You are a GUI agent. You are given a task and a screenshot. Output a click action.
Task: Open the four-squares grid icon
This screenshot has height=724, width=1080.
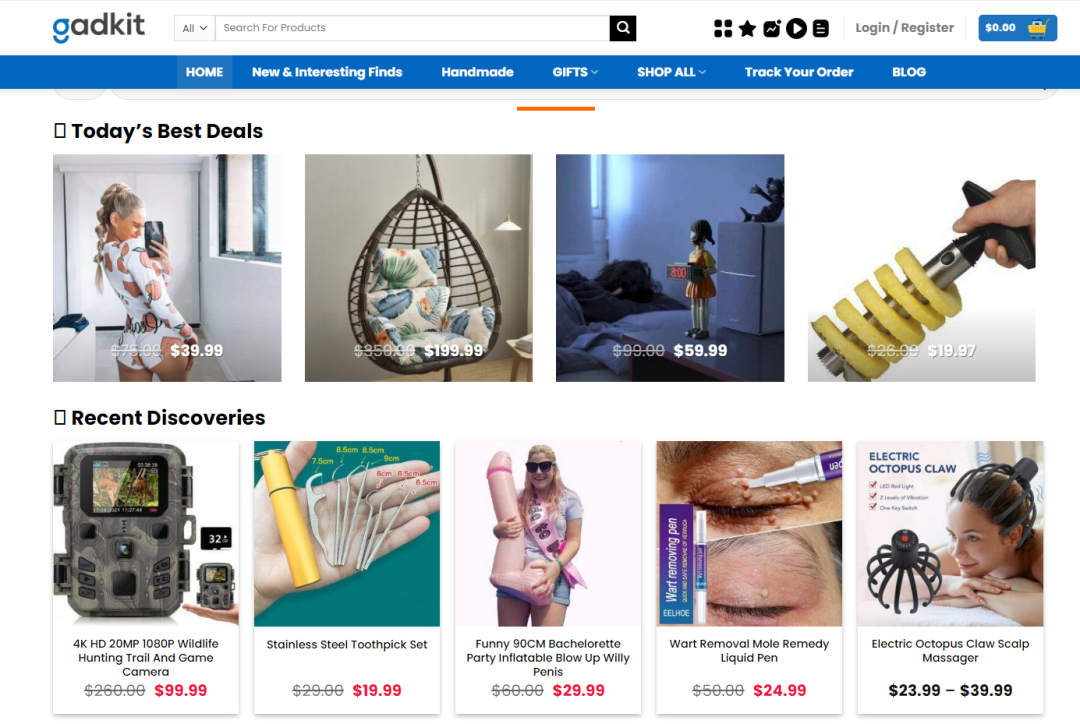click(723, 28)
